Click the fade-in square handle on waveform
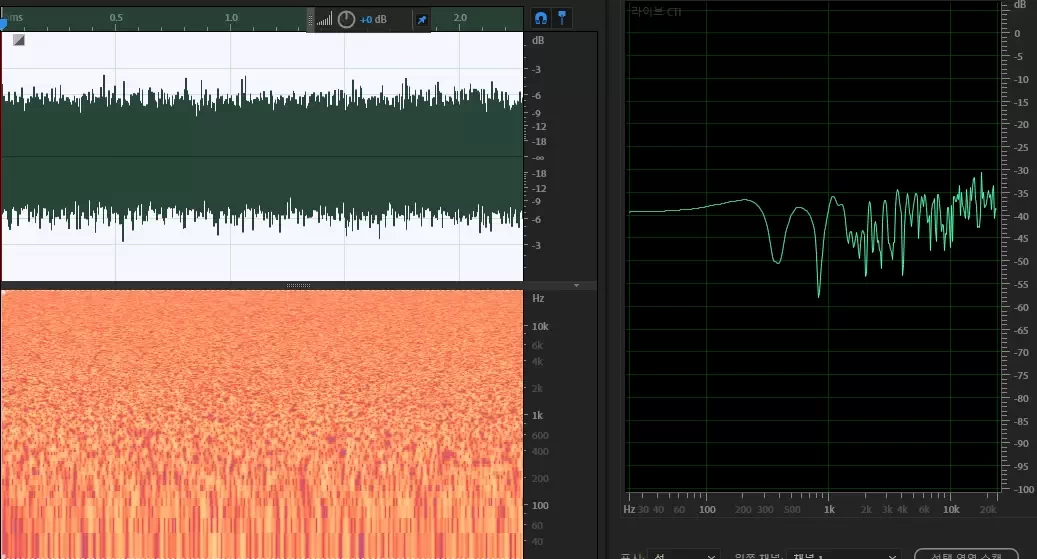 pos(18,40)
